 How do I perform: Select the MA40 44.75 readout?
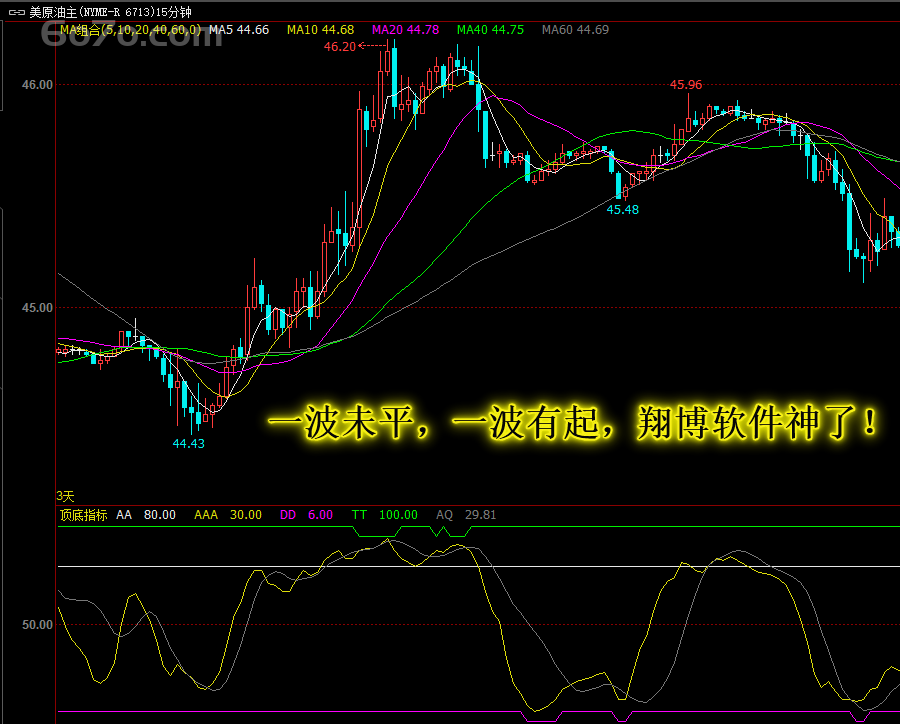tap(490, 30)
